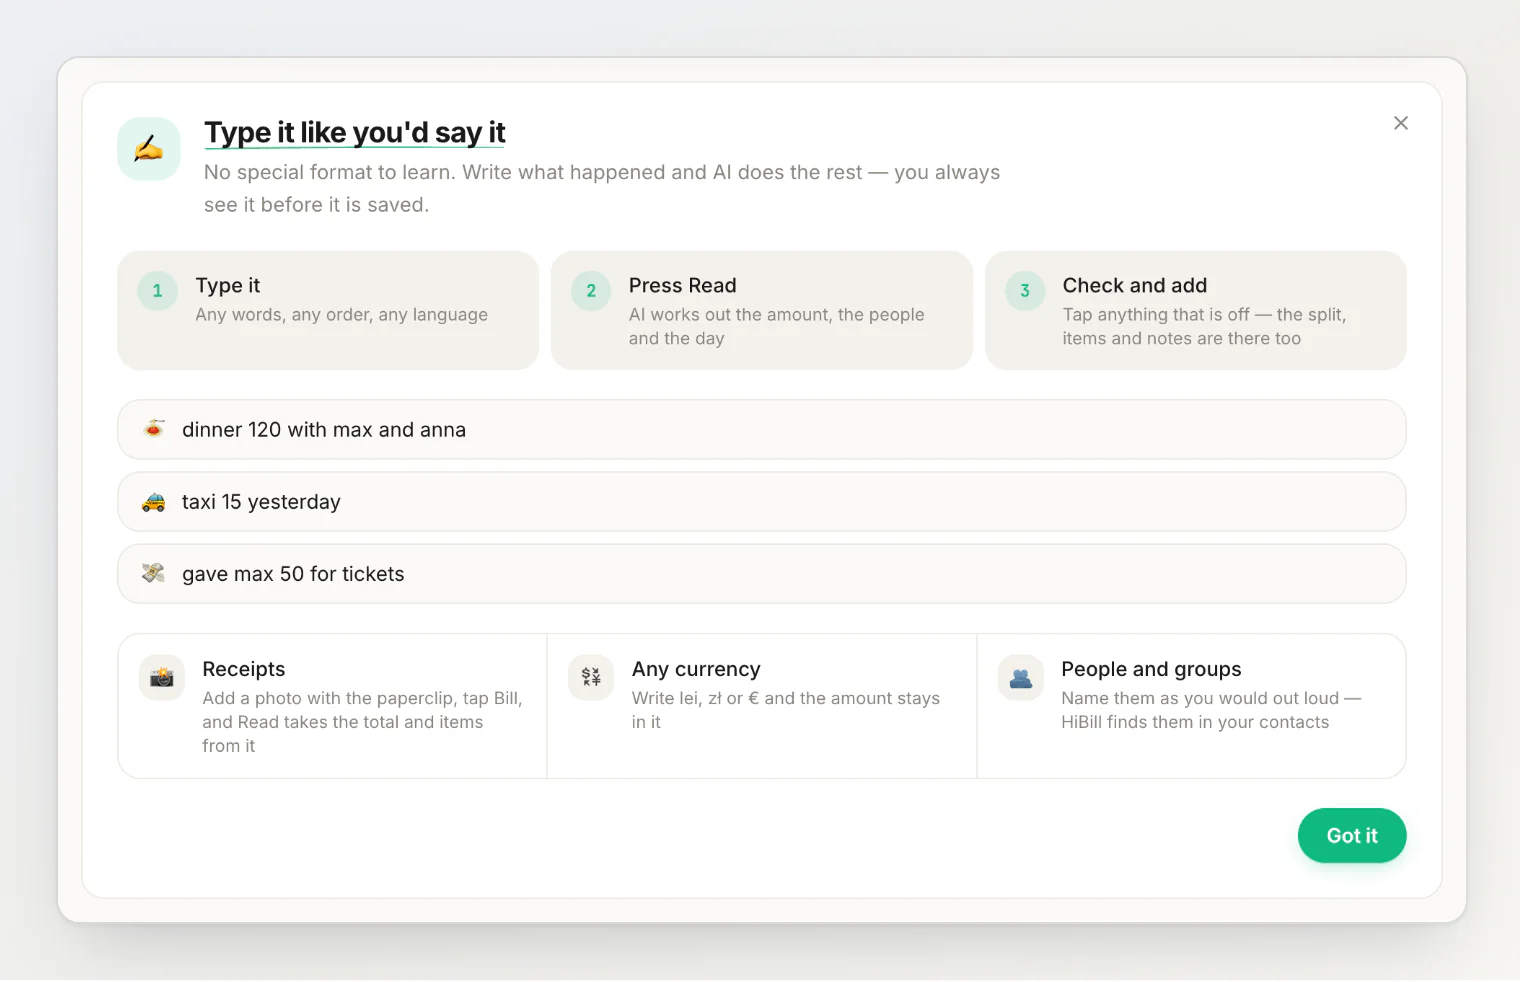Click the 'People and groups' feature title
The width and height of the screenshot is (1520, 982).
(1151, 669)
